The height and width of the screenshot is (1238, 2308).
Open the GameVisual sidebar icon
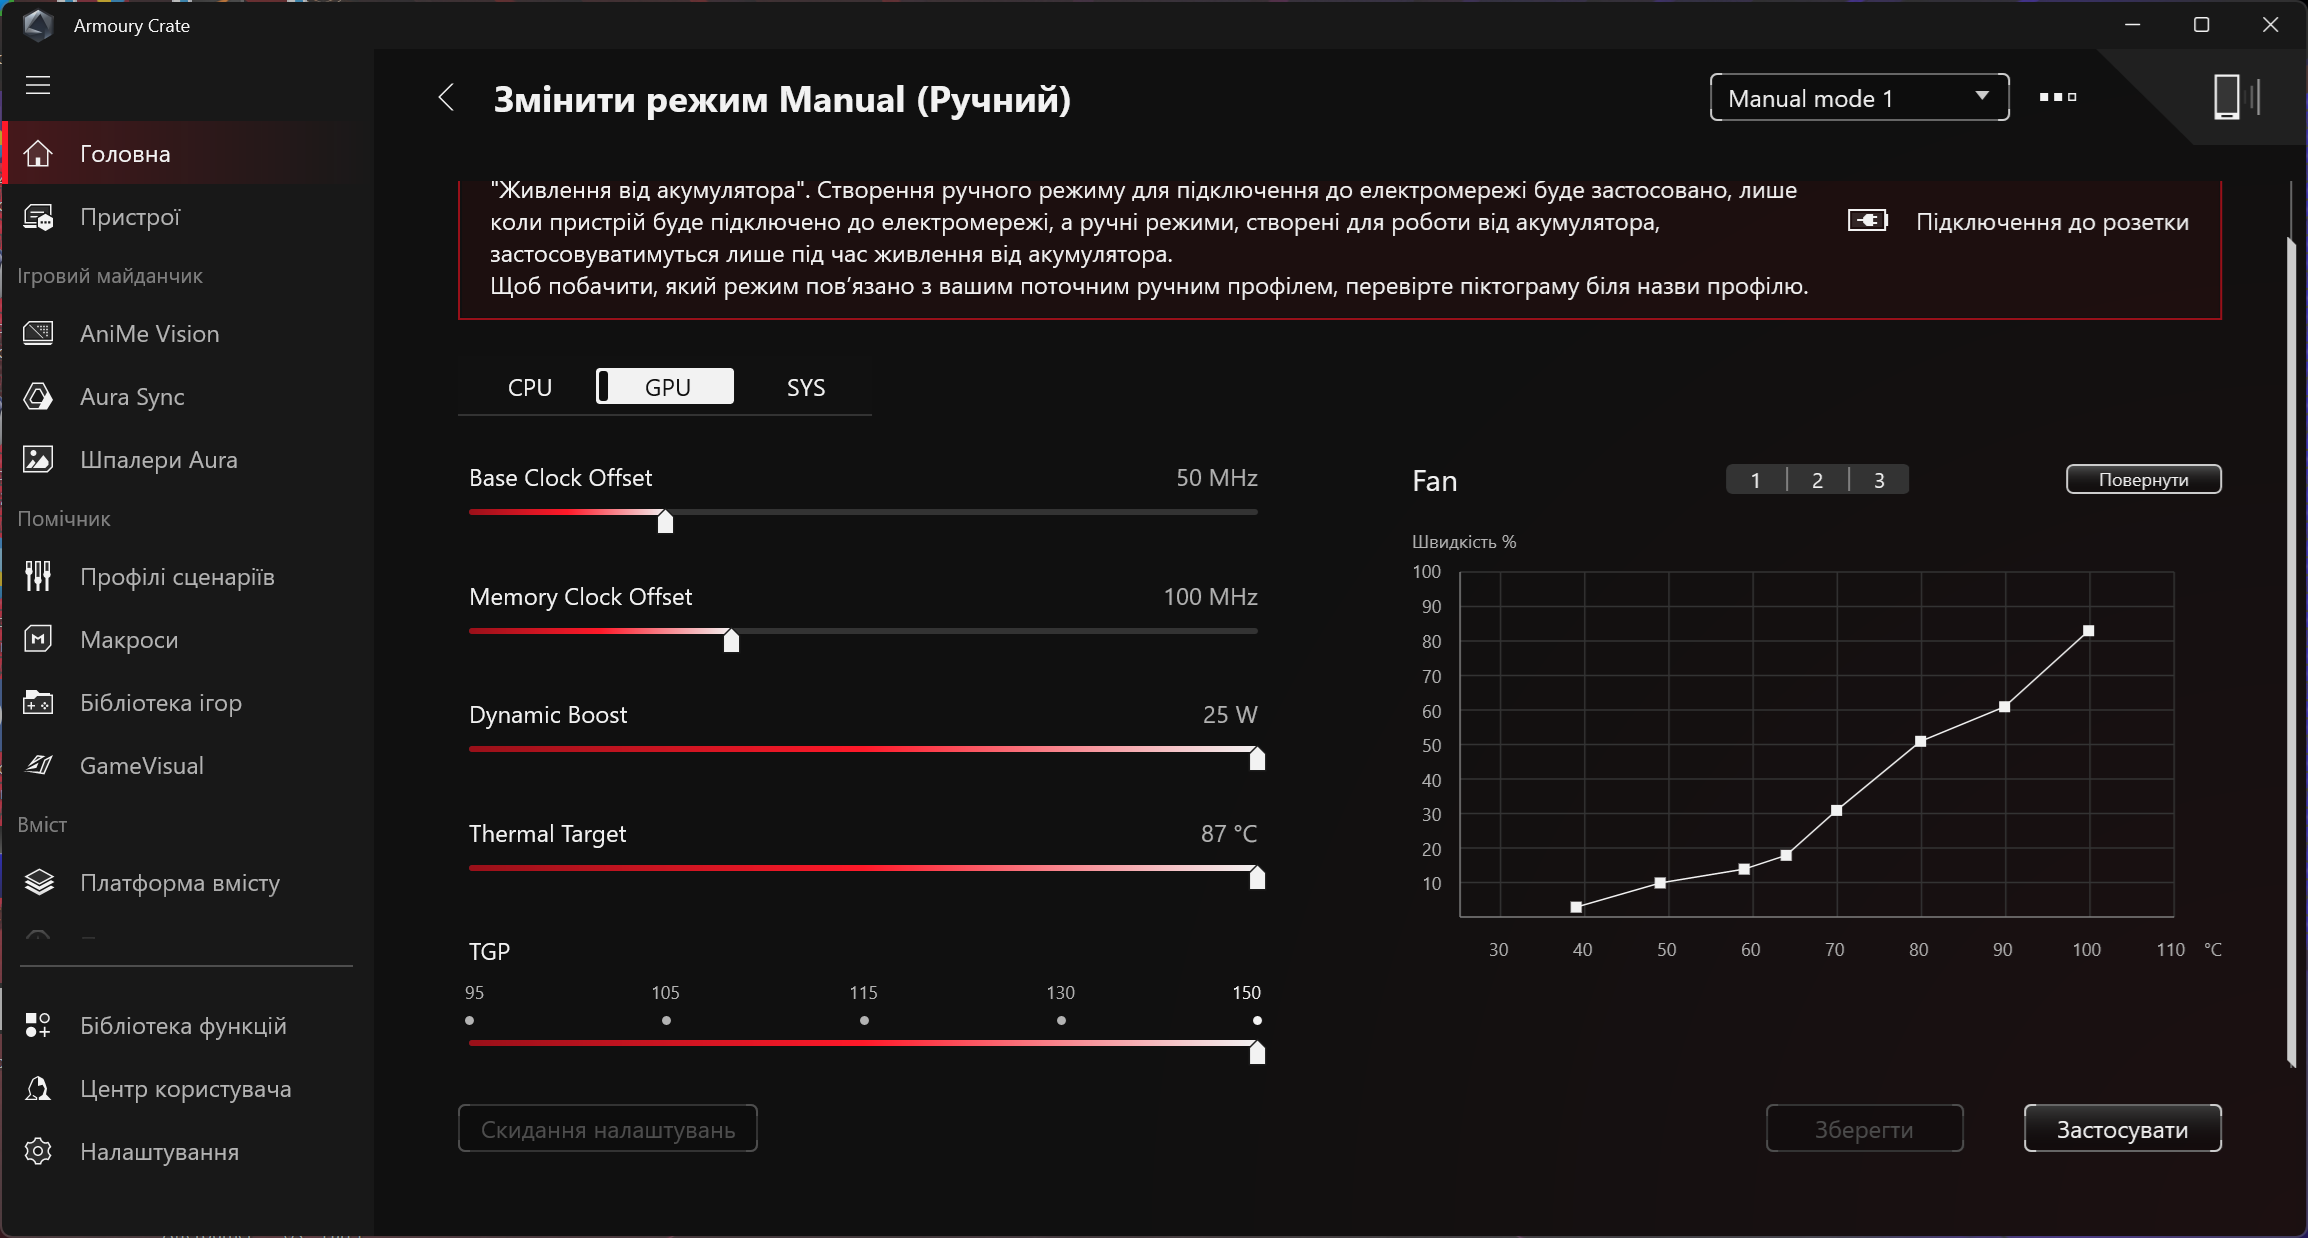(x=38, y=766)
